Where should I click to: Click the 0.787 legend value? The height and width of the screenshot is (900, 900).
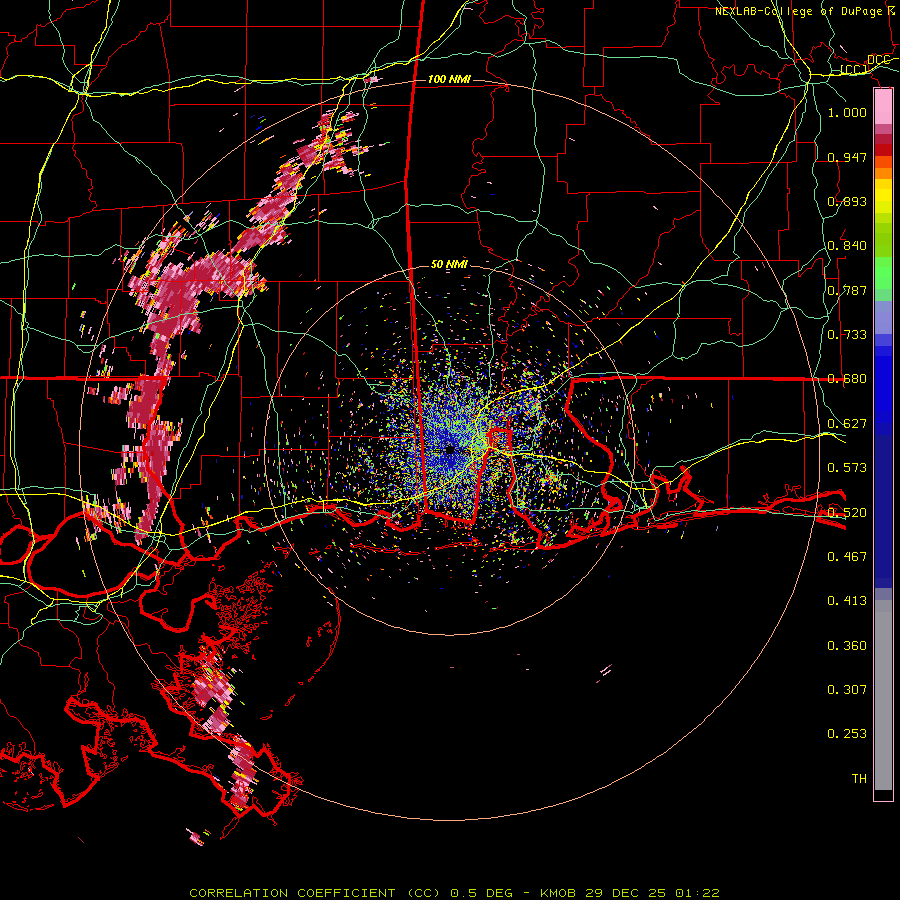tap(847, 290)
